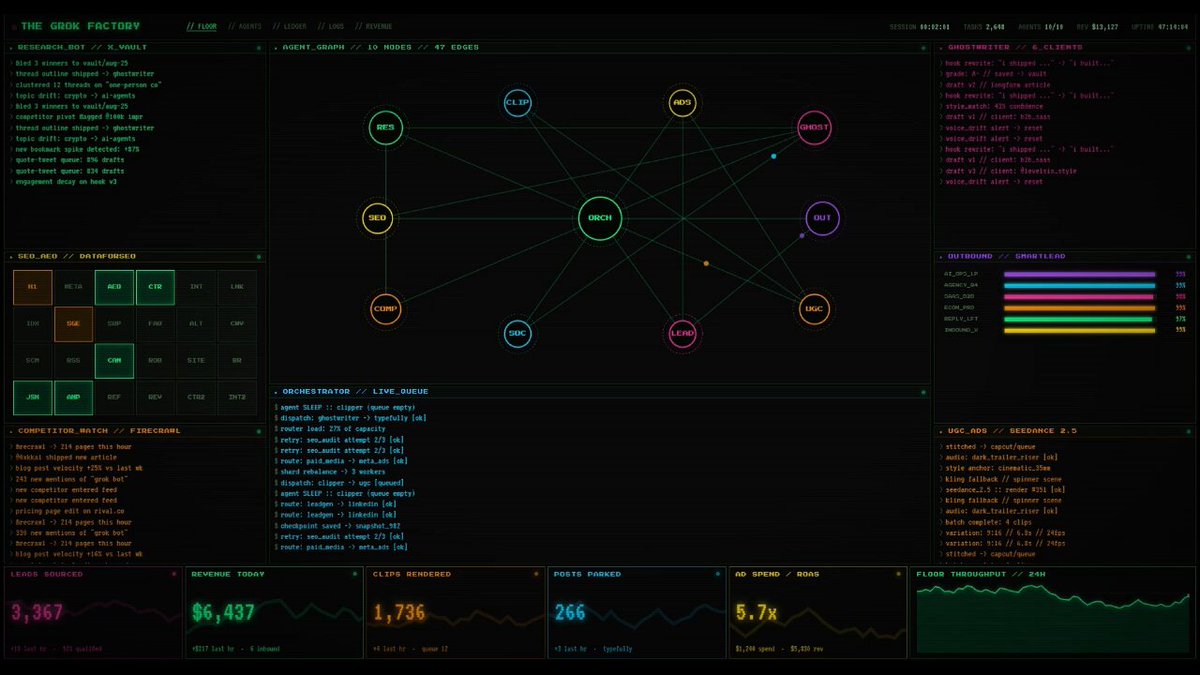This screenshot has height=675, width=1200.
Task: Toggle the CAN tile
Action: point(114,361)
